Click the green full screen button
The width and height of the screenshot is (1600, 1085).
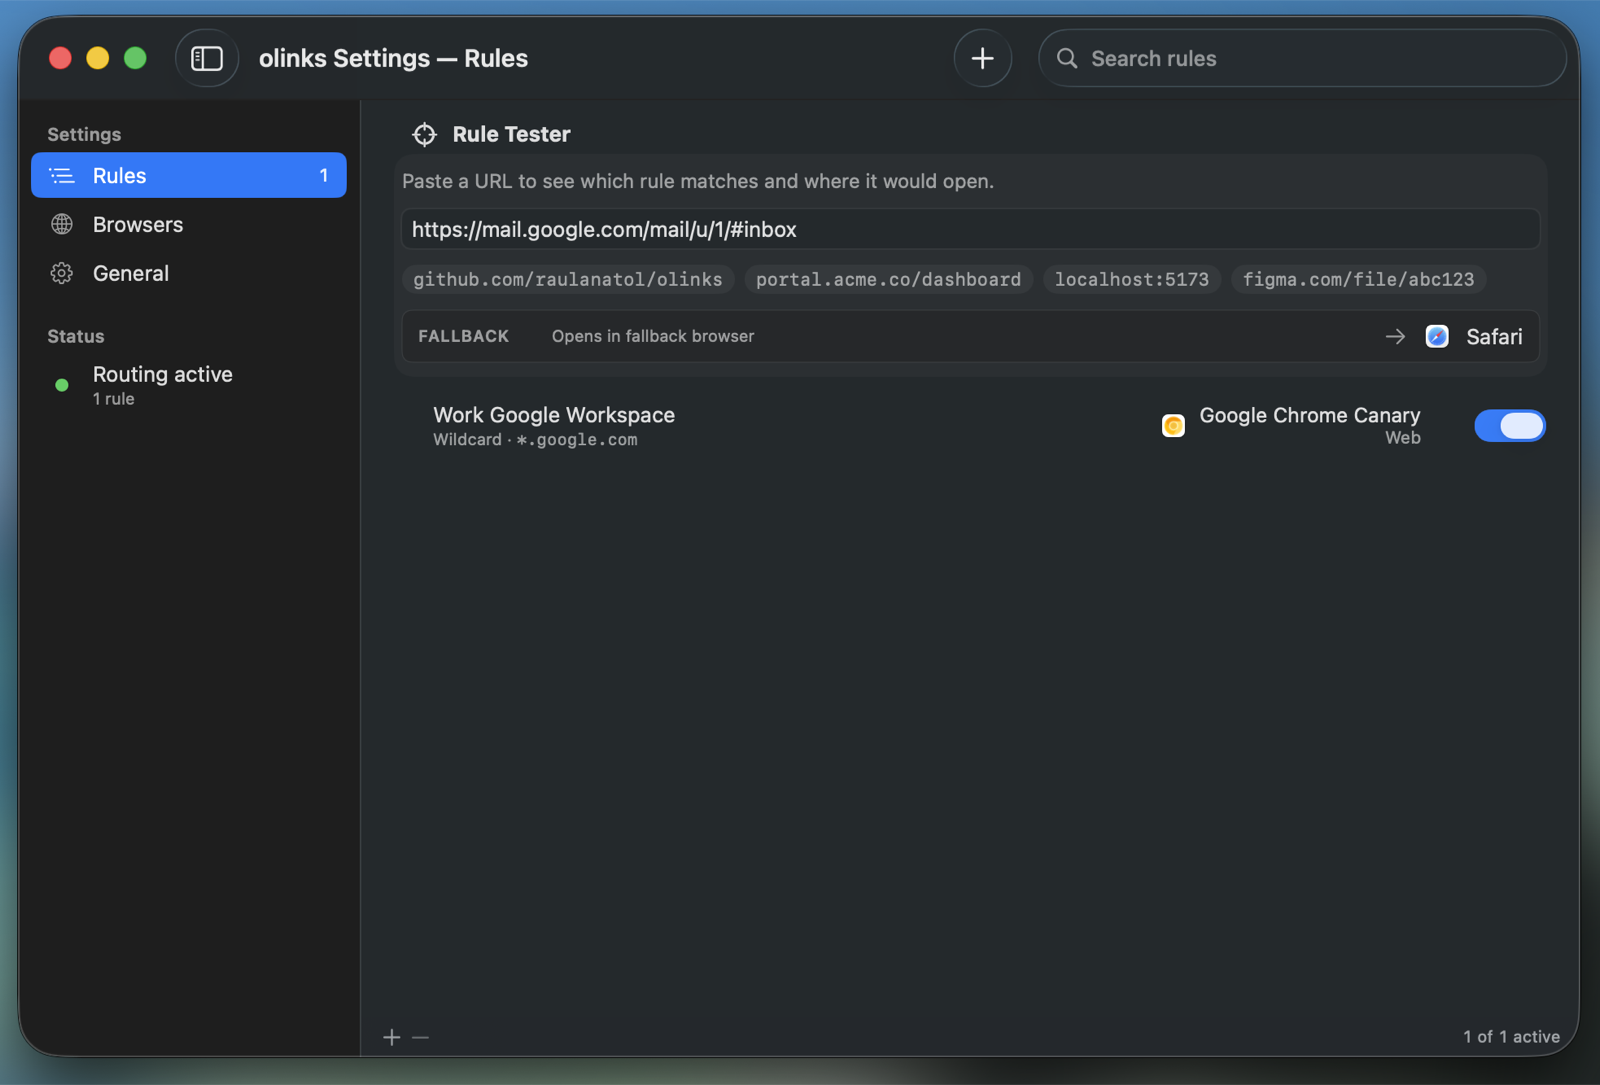click(135, 58)
